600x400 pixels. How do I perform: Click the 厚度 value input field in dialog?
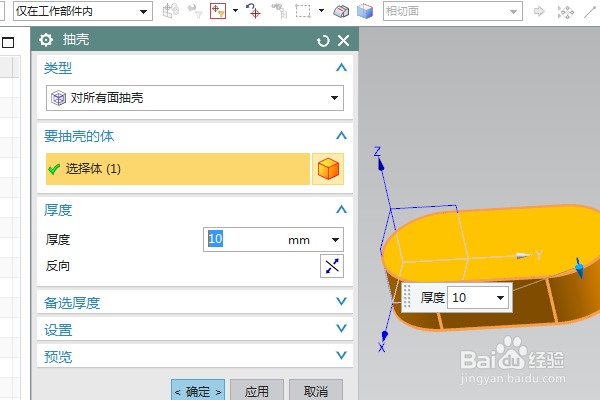[x=266, y=240]
